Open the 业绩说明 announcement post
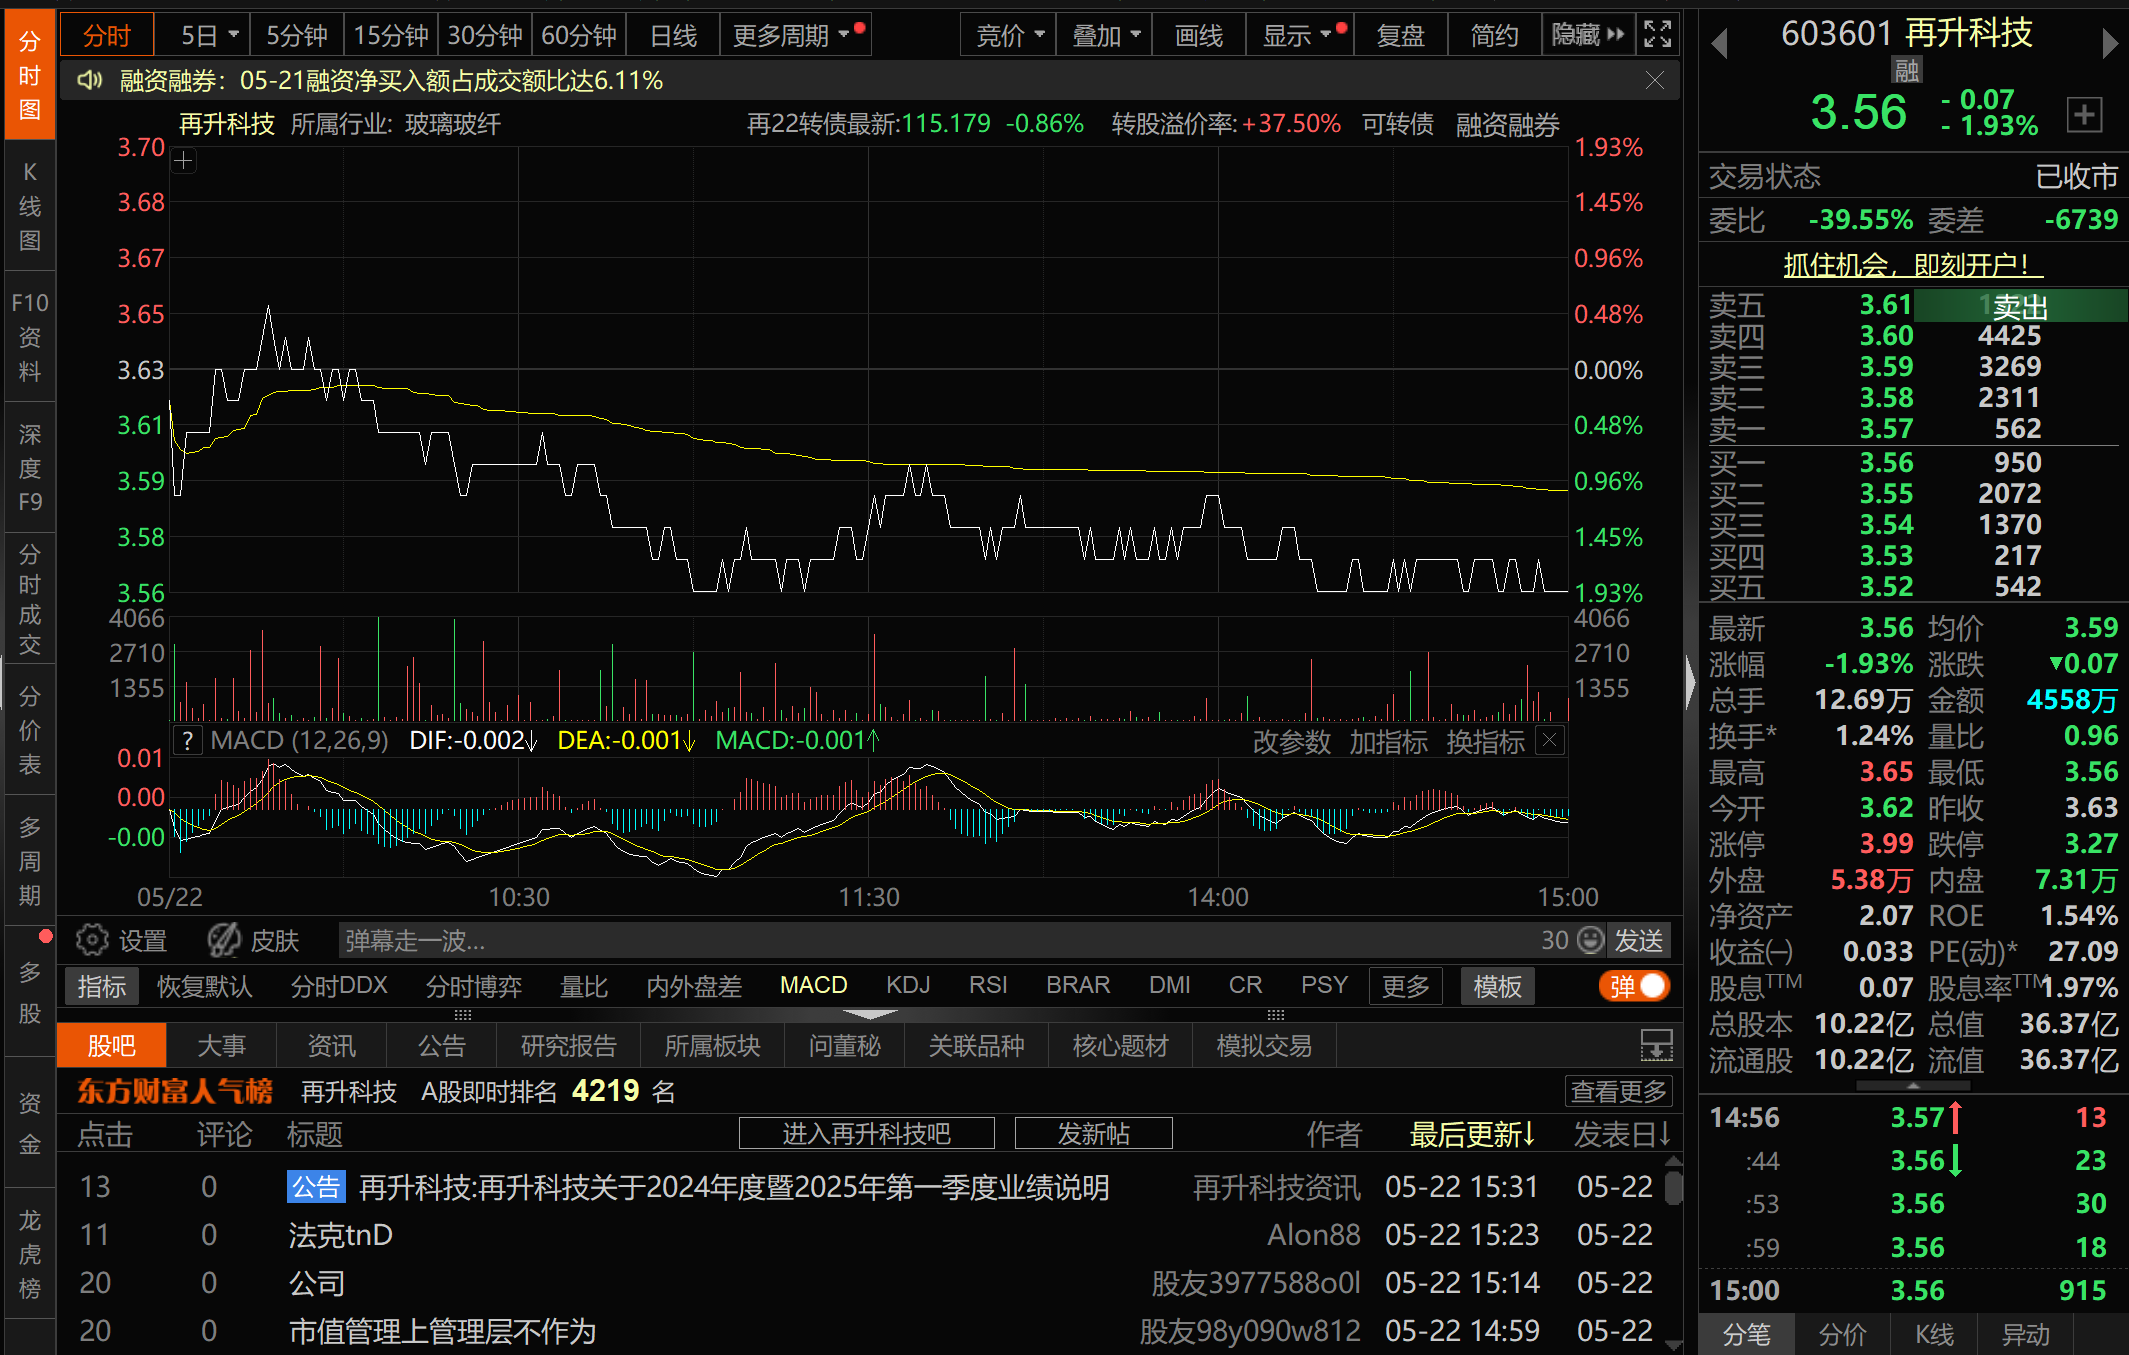The height and width of the screenshot is (1355, 2129). 734,1187
